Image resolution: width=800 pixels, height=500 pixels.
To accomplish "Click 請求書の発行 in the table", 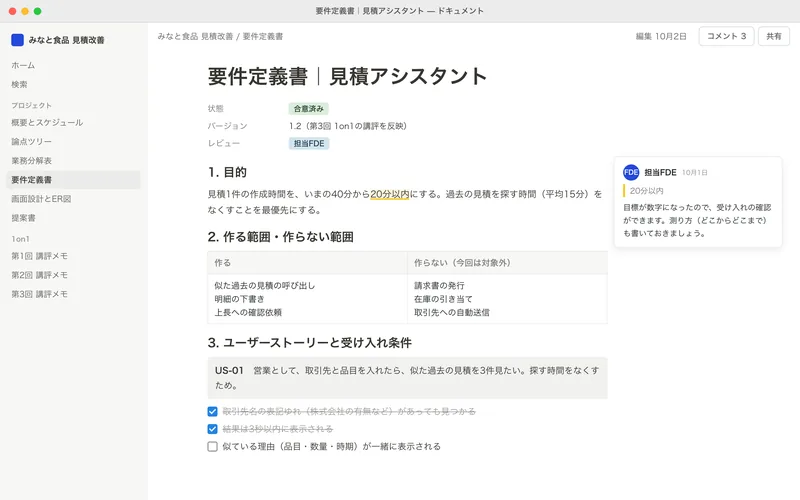I will tap(439, 286).
